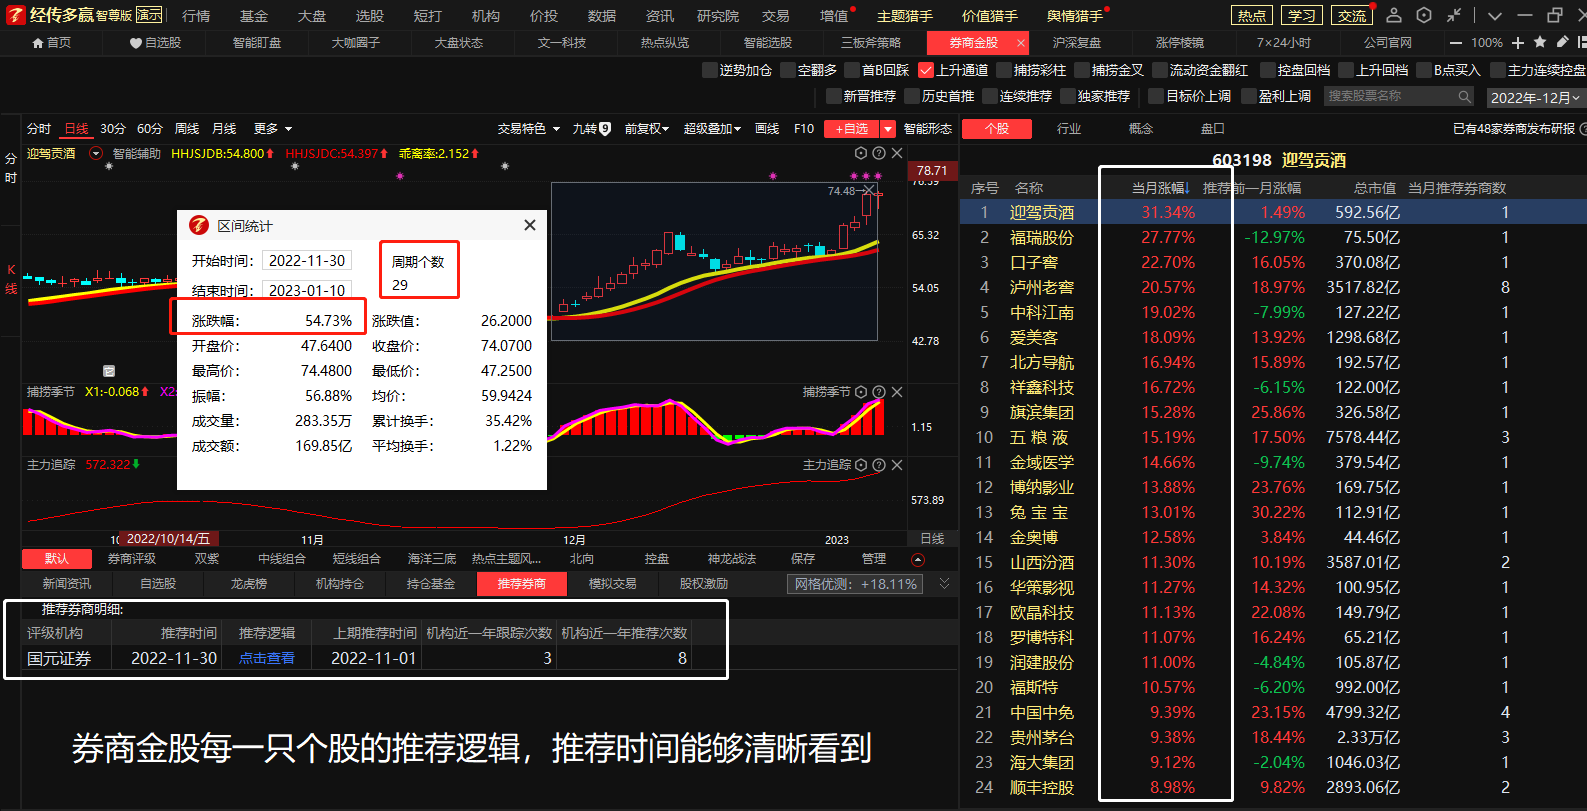Click the 学习 button
Viewport: 1587px width, 811px height.
[x=1302, y=15]
